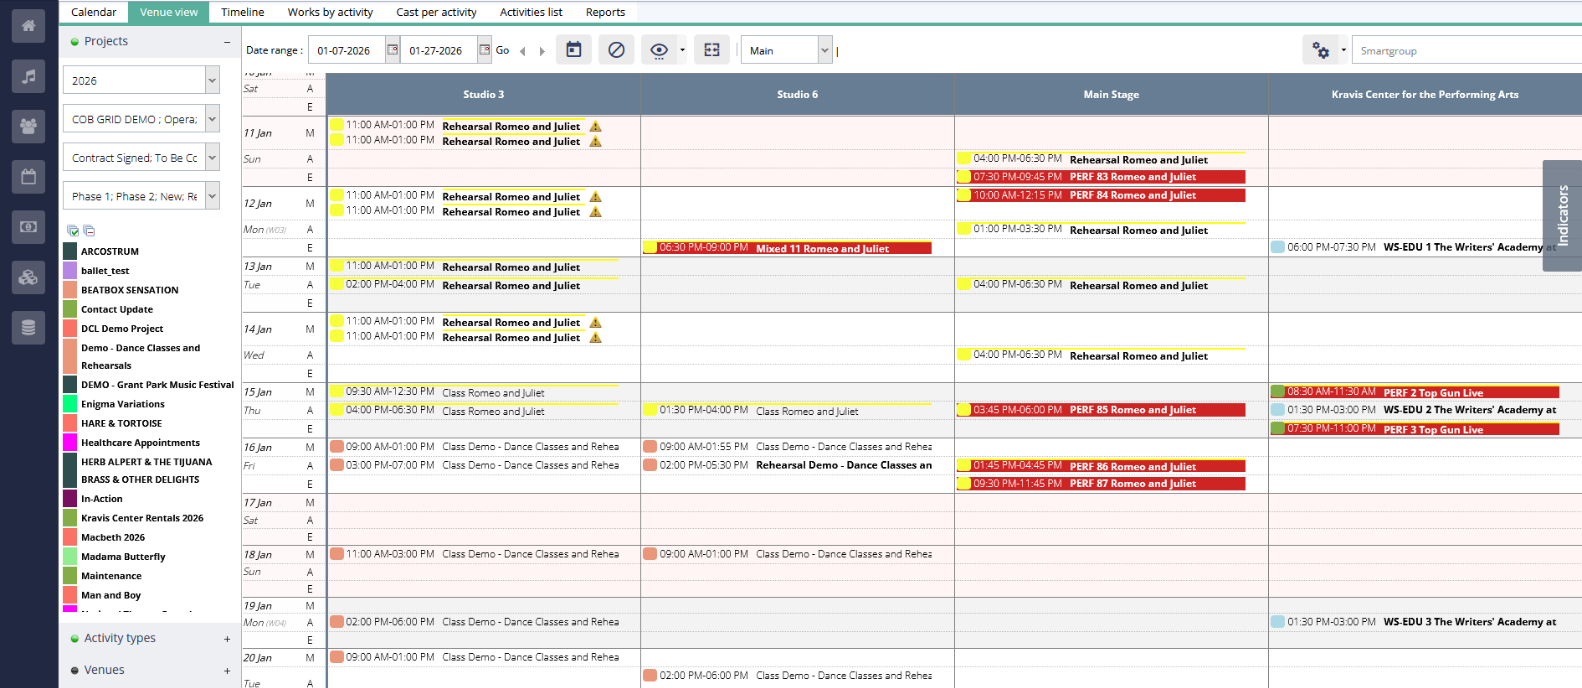Screen dimensions: 1582x688
Task: Click the database stack sidebar icon
Action: pyautogui.click(x=28, y=327)
